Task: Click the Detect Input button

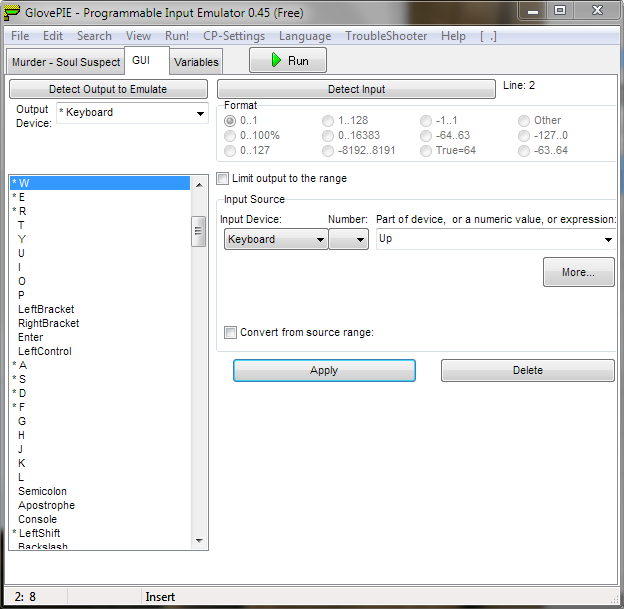Action: point(356,89)
